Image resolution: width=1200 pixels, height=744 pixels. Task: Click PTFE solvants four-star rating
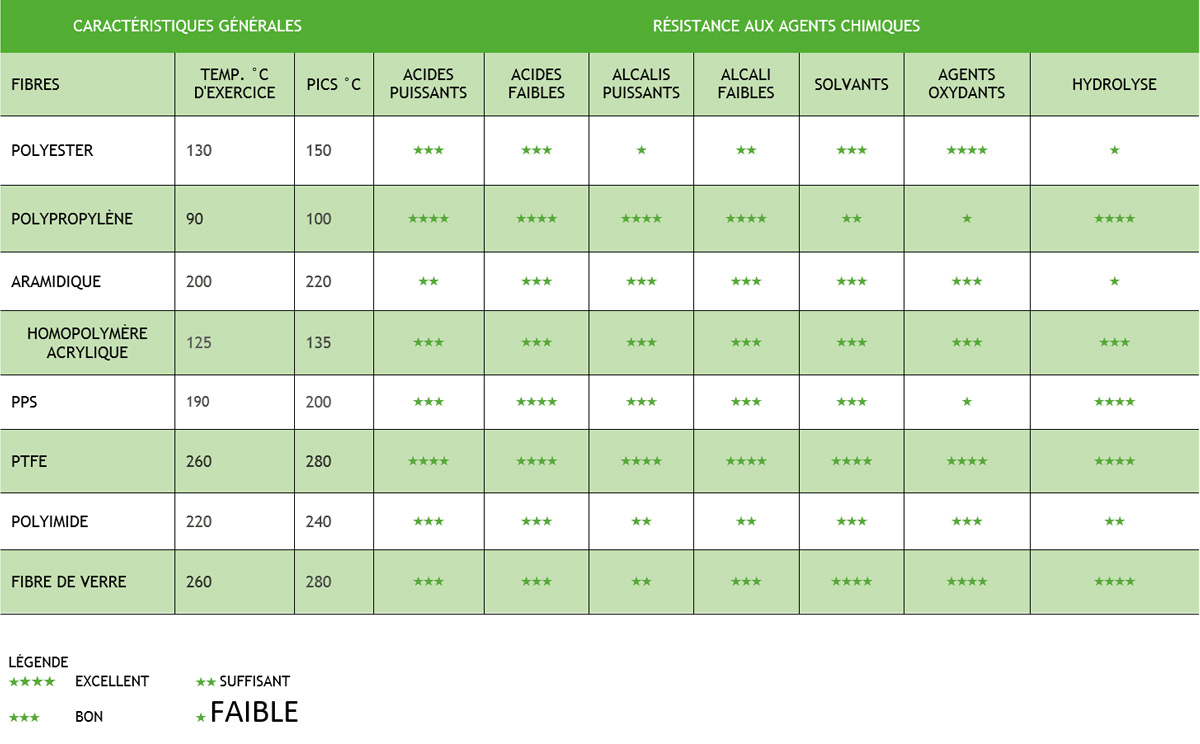click(x=851, y=462)
